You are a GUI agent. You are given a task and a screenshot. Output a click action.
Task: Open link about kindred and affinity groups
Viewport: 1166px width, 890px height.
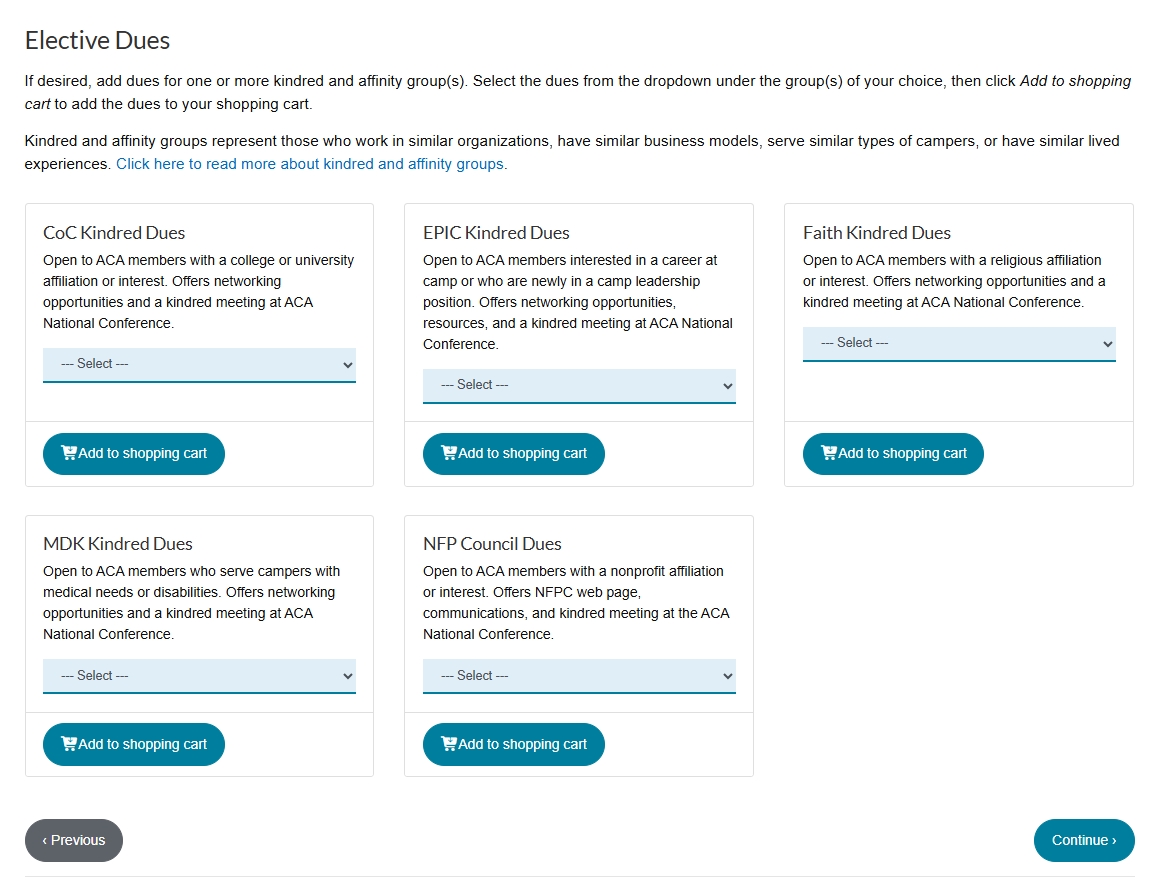tap(312, 164)
